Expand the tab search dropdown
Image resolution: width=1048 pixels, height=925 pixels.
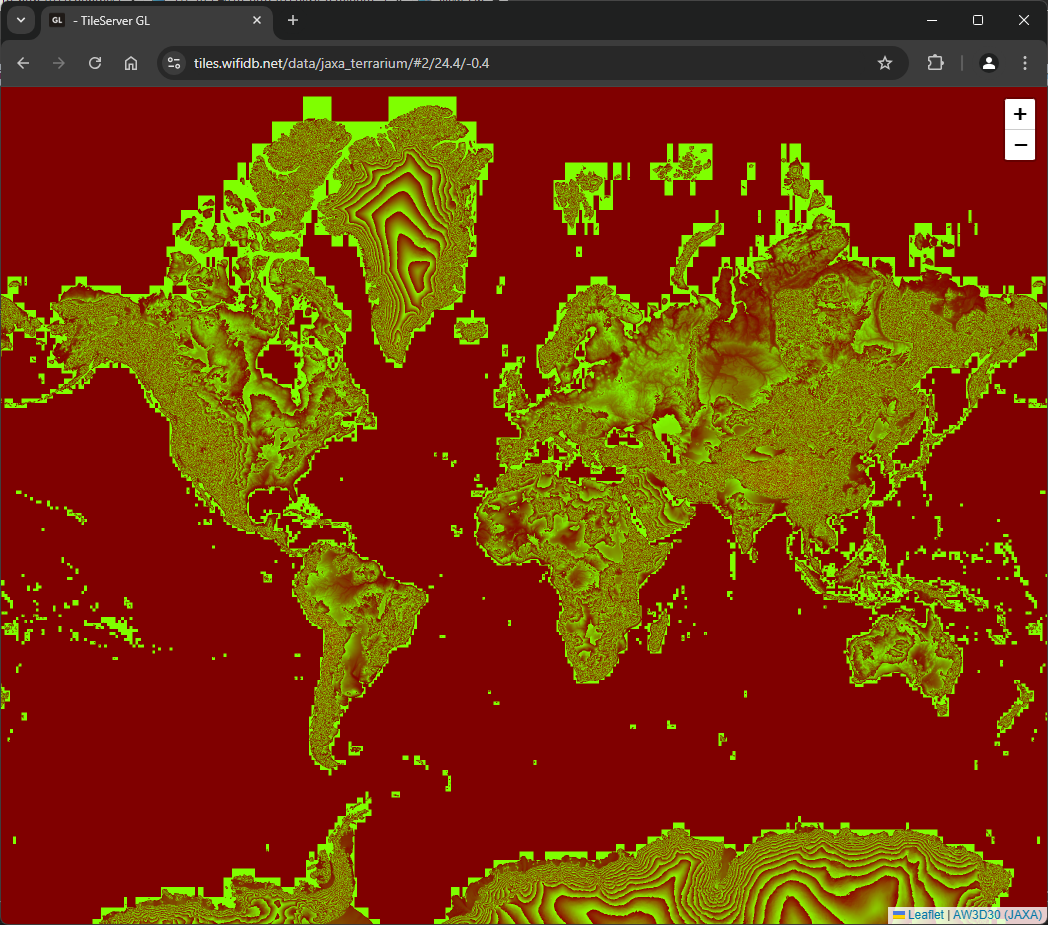click(x=20, y=20)
